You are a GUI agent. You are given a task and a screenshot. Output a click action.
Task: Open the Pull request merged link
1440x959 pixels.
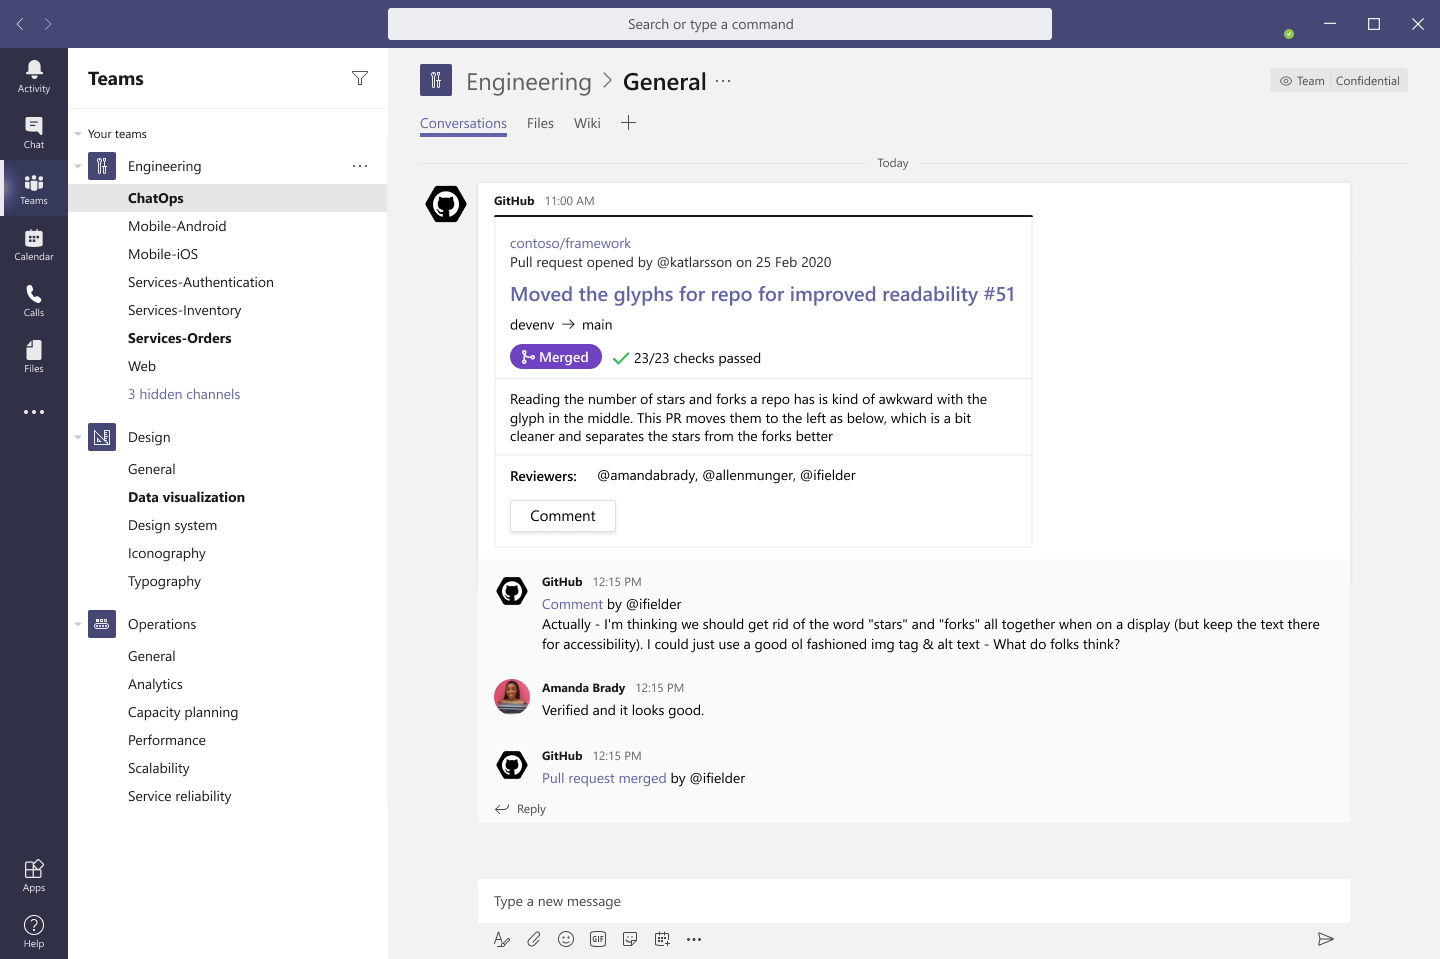(604, 777)
